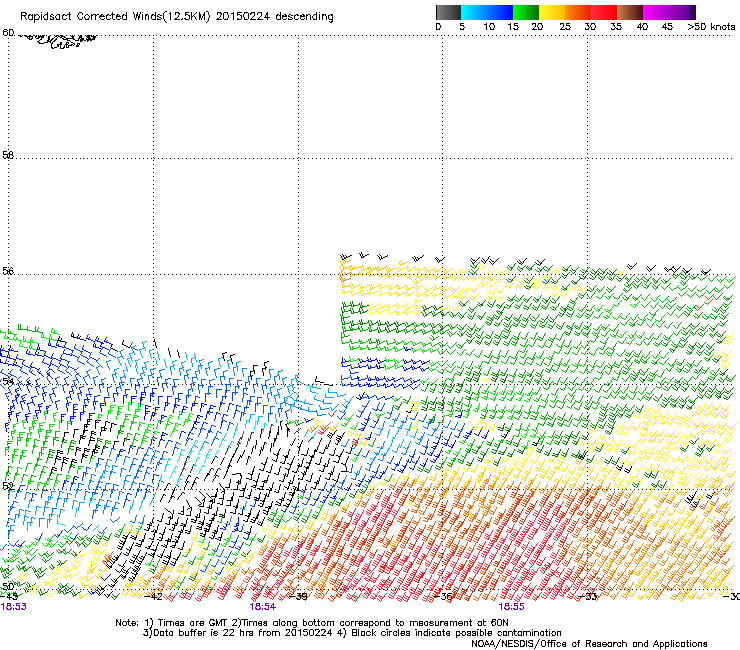Click the latitude label 58

click(x=8, y=155)
